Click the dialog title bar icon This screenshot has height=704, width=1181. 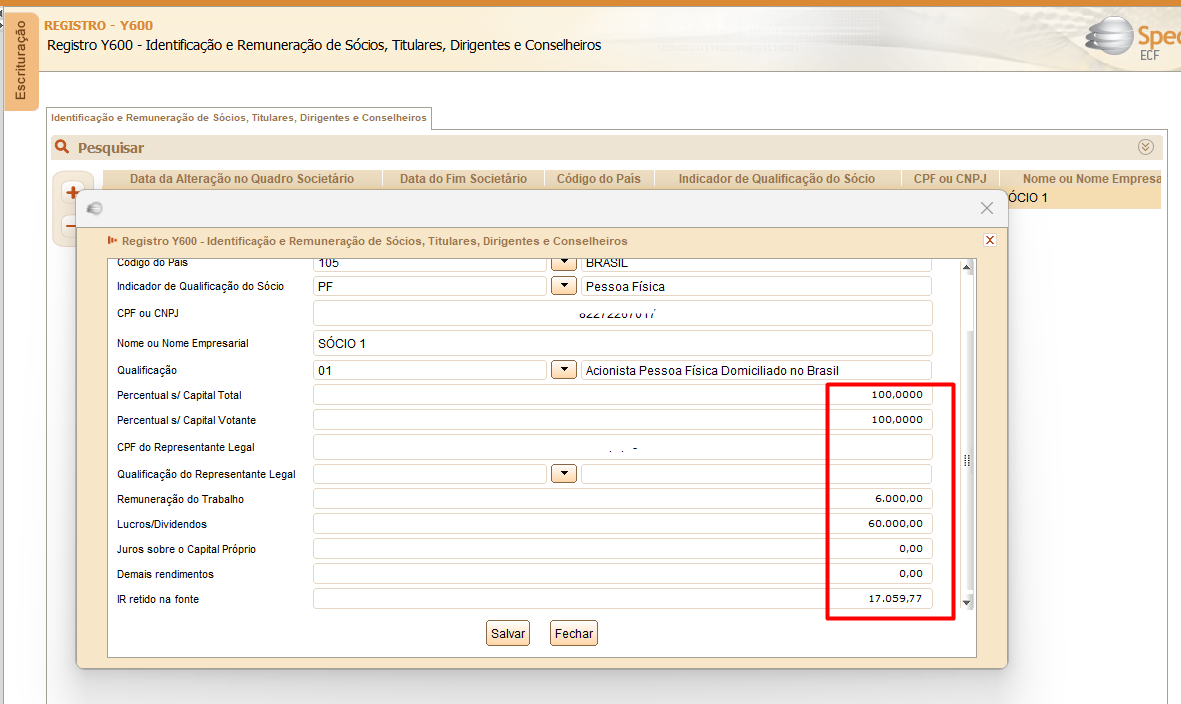coord(94,208)
